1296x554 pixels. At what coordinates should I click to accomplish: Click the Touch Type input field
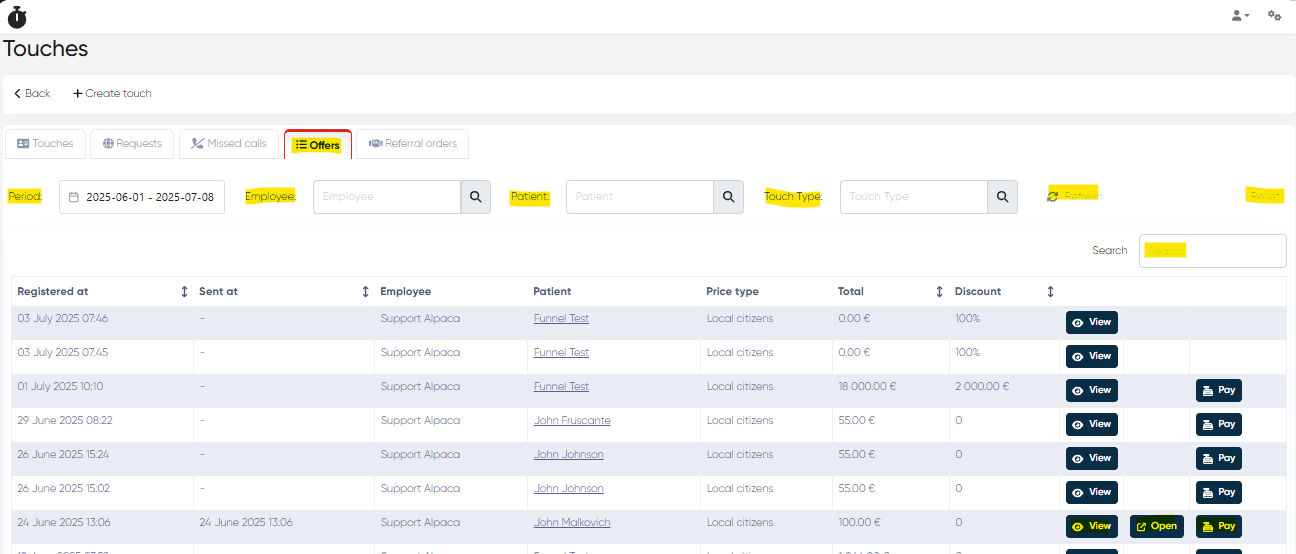[x=913, y=197]
